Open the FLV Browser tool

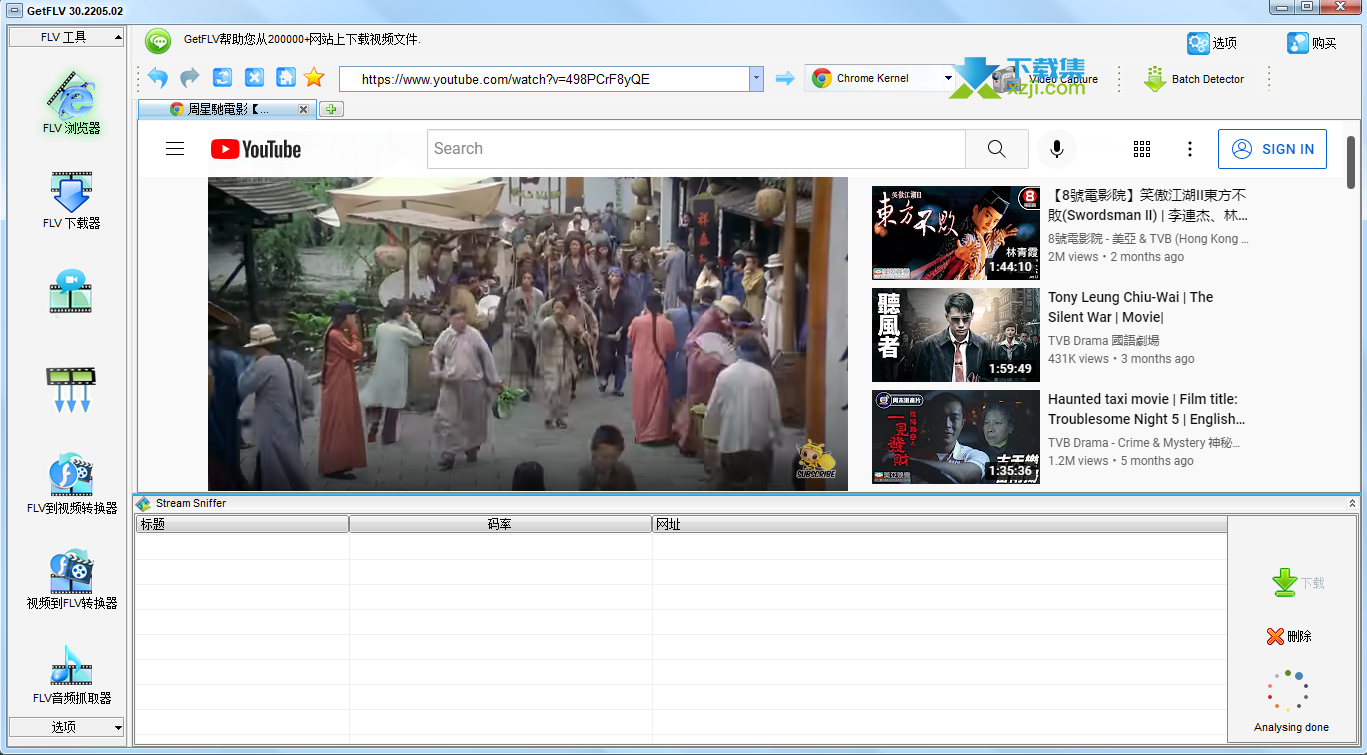(x=71, y=102)
